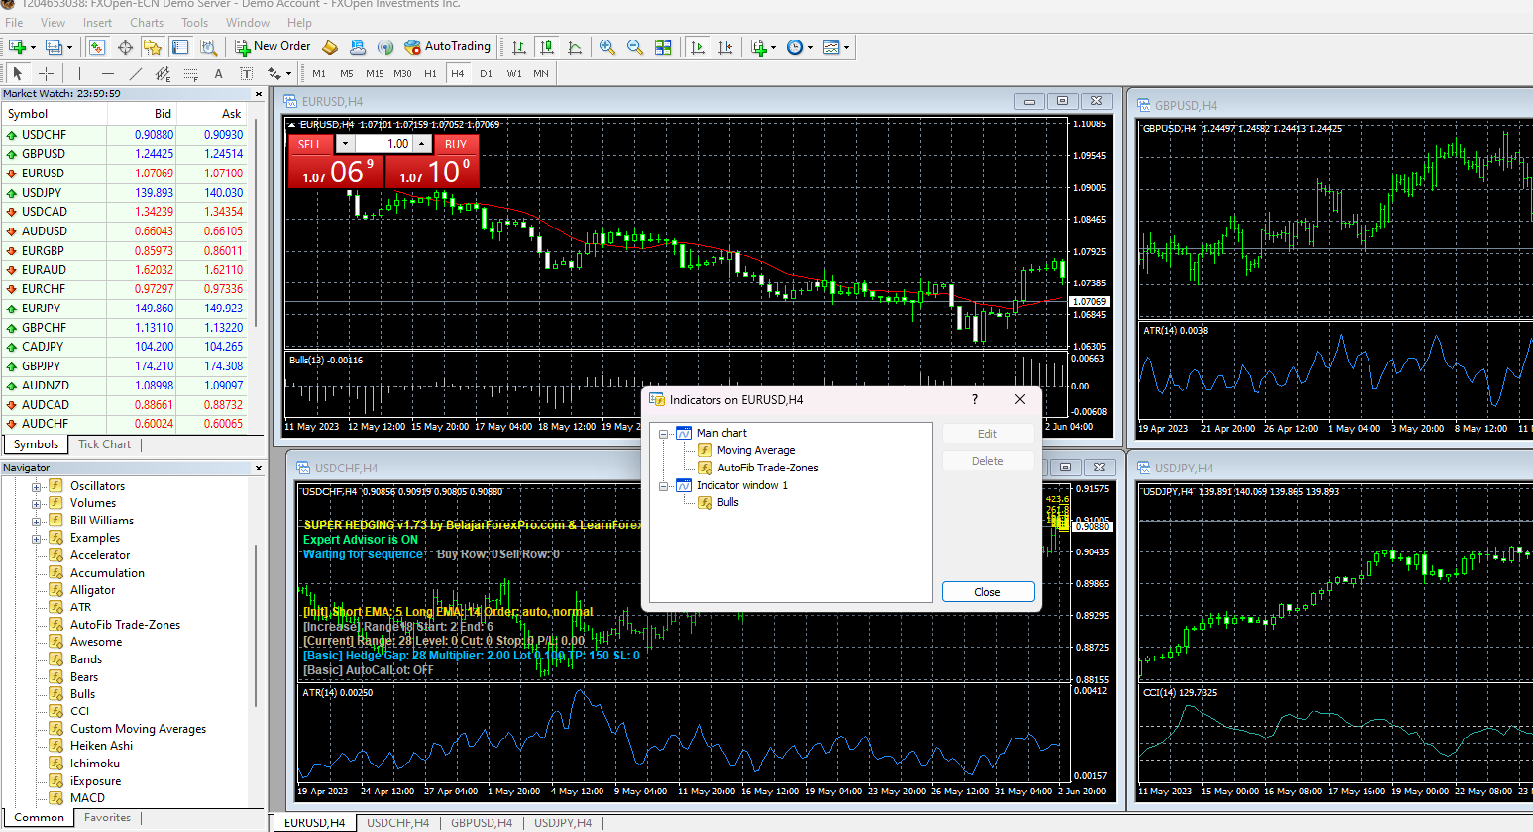Toggle the Data Window icon
This screenshot has width=1533, height=832.
tap(125, 47)
